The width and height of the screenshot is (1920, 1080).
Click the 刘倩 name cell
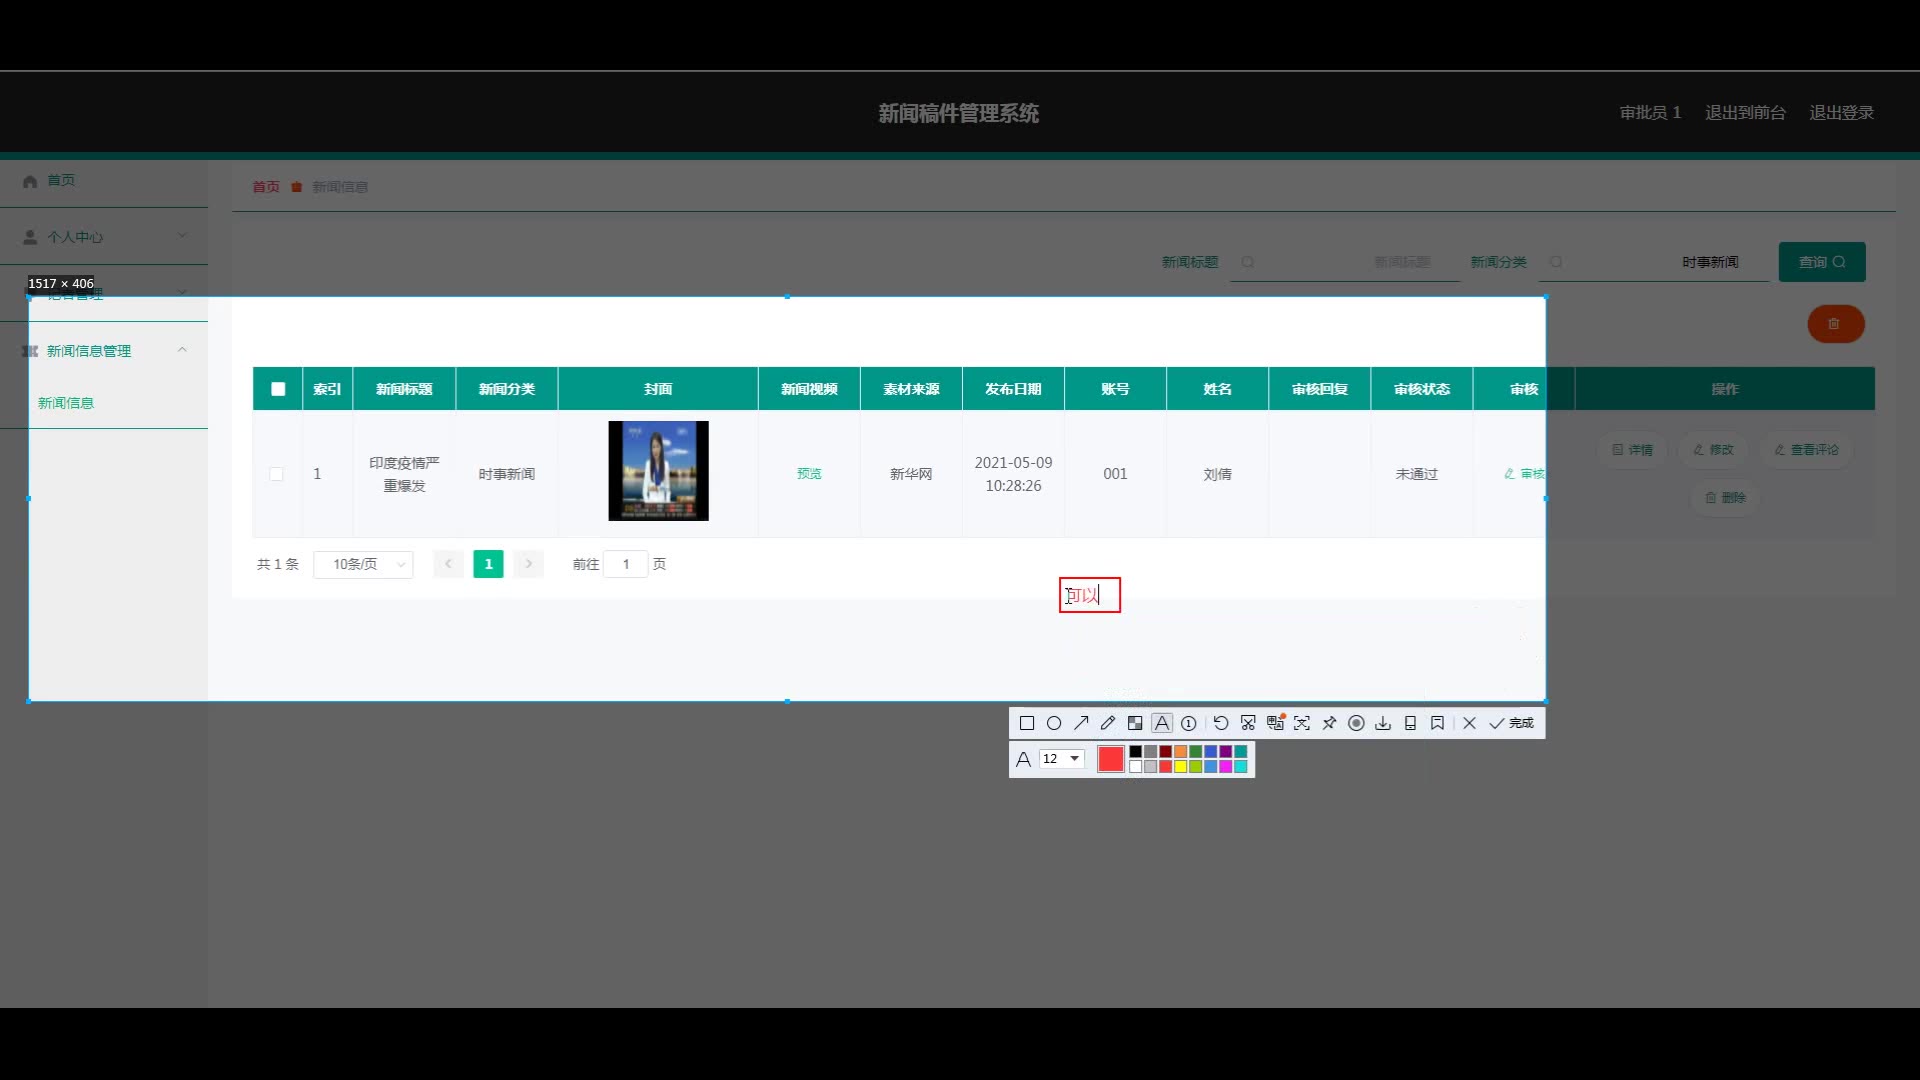(x=1217, y=474)
